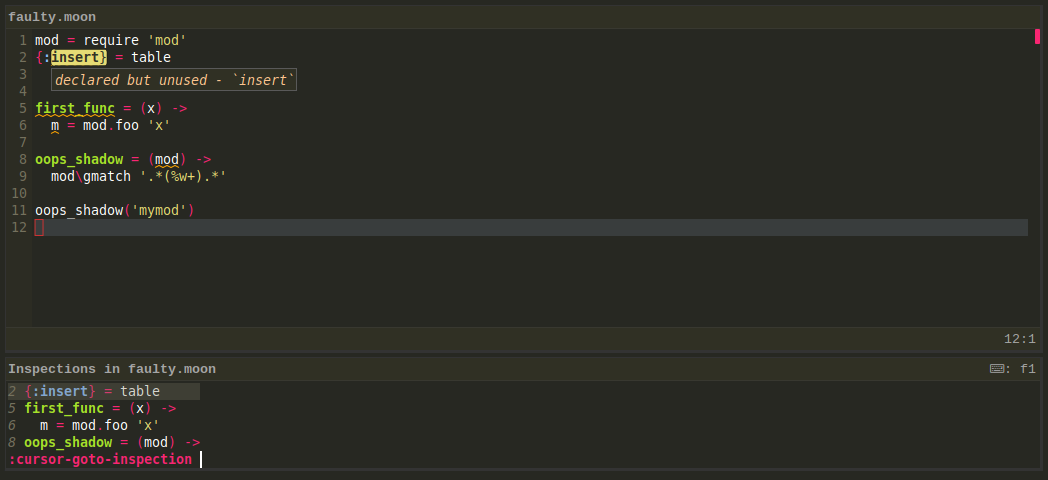Click the f1 key hint label
Screen dimensions: 1048x480
(x=1028, y=369)
